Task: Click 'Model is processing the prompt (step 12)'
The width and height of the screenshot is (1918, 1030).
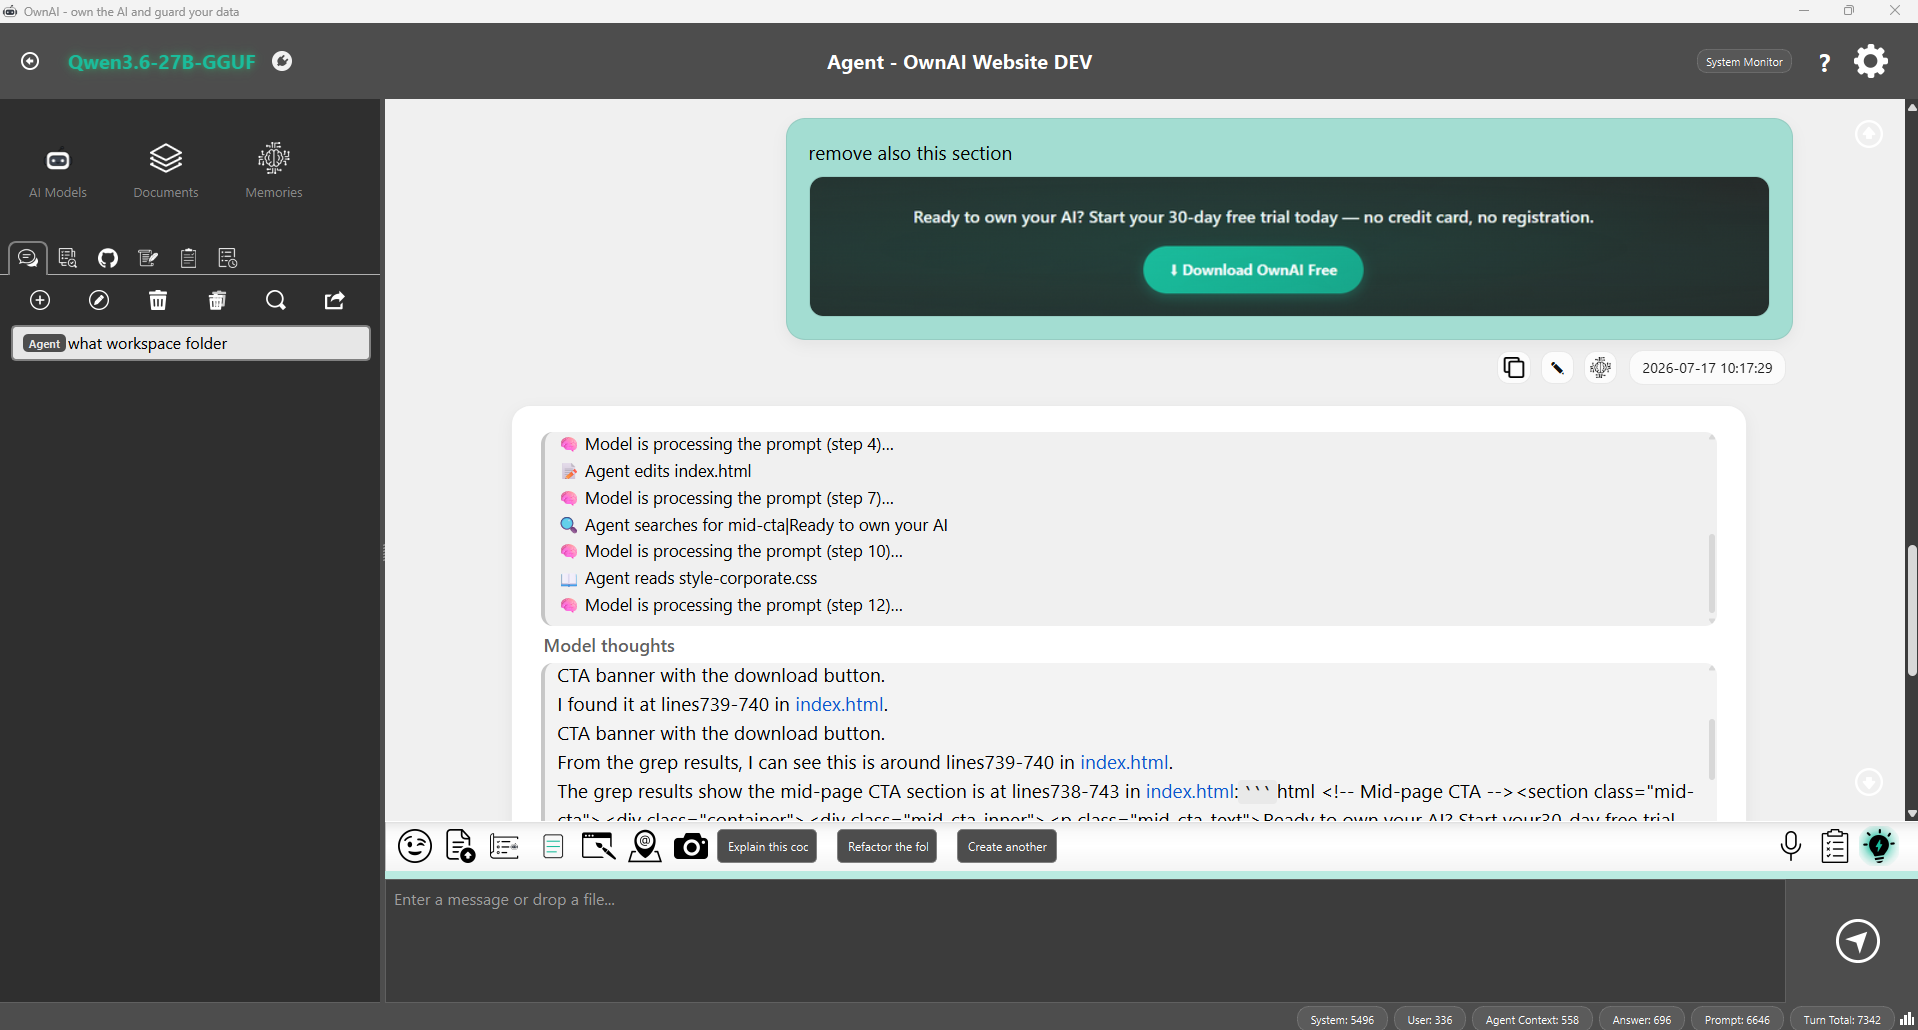Action: (744, 605)
